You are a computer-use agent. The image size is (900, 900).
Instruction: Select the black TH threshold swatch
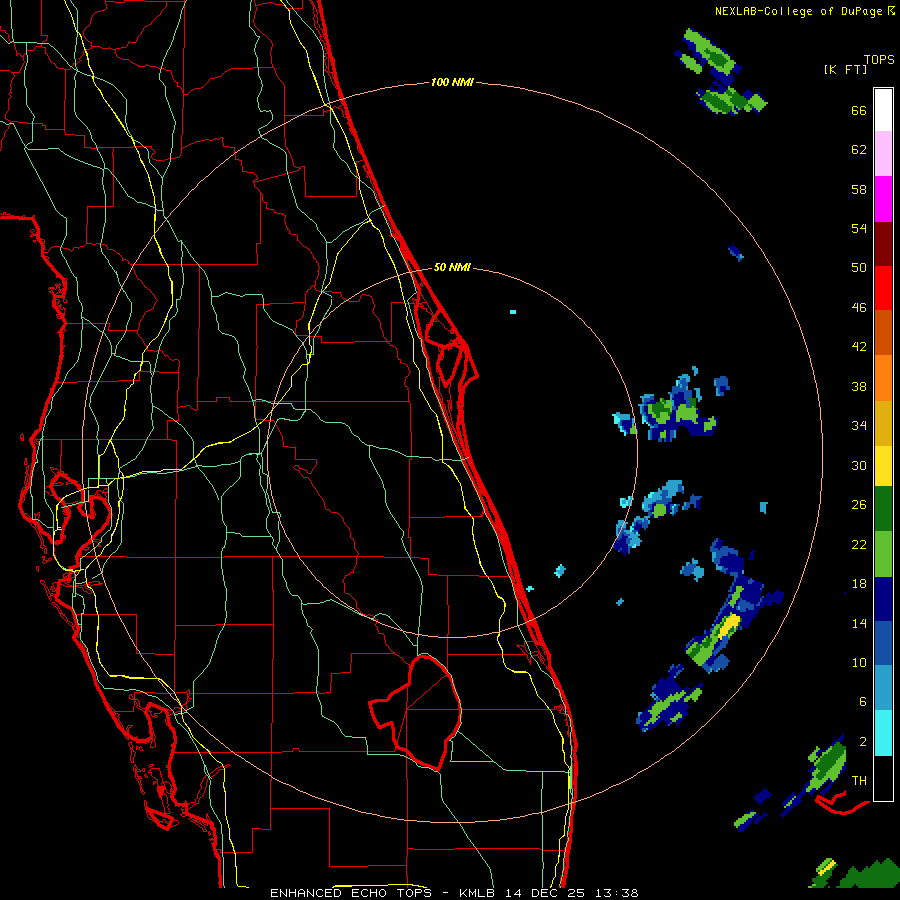coord(883,778)
